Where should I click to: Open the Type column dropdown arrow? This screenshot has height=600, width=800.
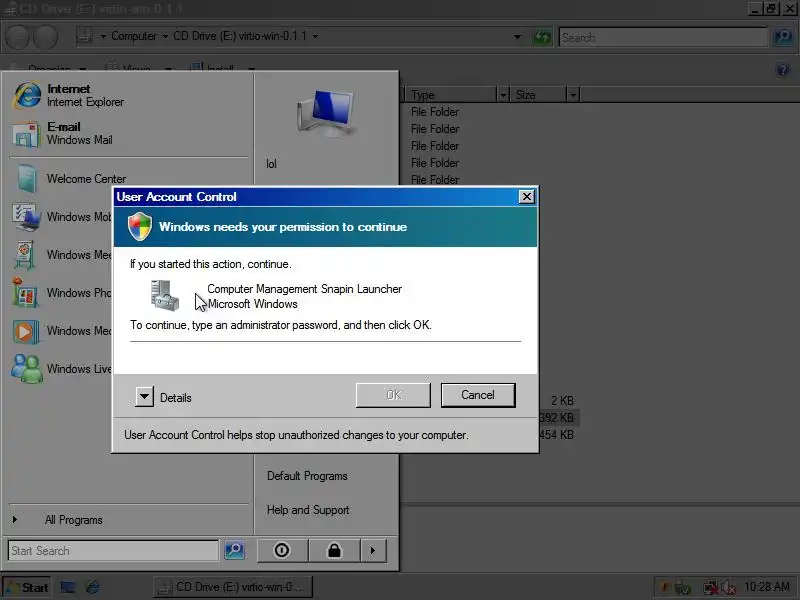pos(503,94)
